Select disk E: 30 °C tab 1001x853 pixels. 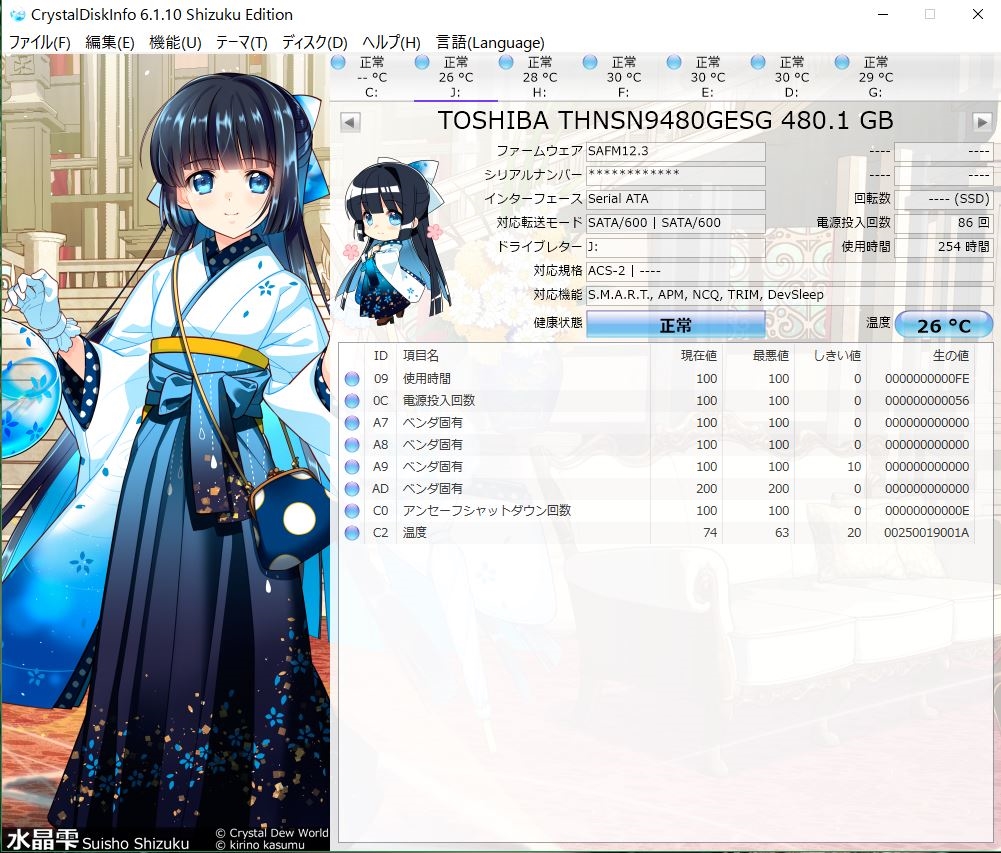point(708,77)
